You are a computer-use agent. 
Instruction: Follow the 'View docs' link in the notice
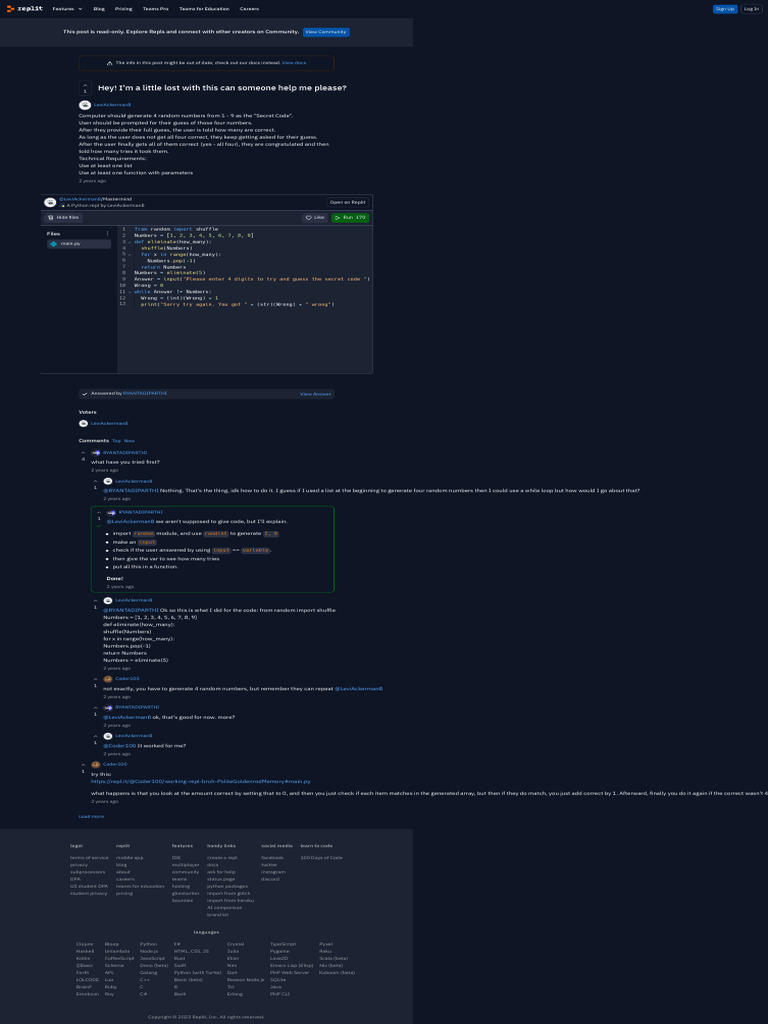point(294,63)
